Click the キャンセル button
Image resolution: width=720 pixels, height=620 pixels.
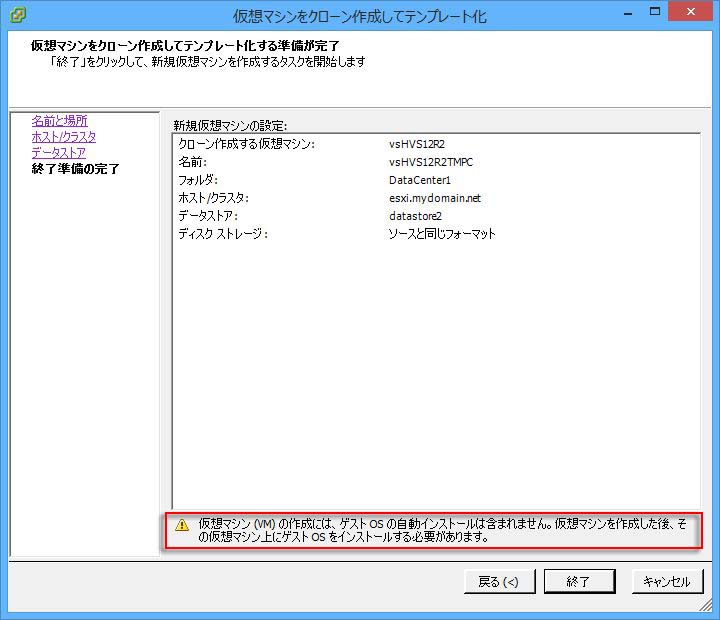pyautogui.click(x=668, y=581)
